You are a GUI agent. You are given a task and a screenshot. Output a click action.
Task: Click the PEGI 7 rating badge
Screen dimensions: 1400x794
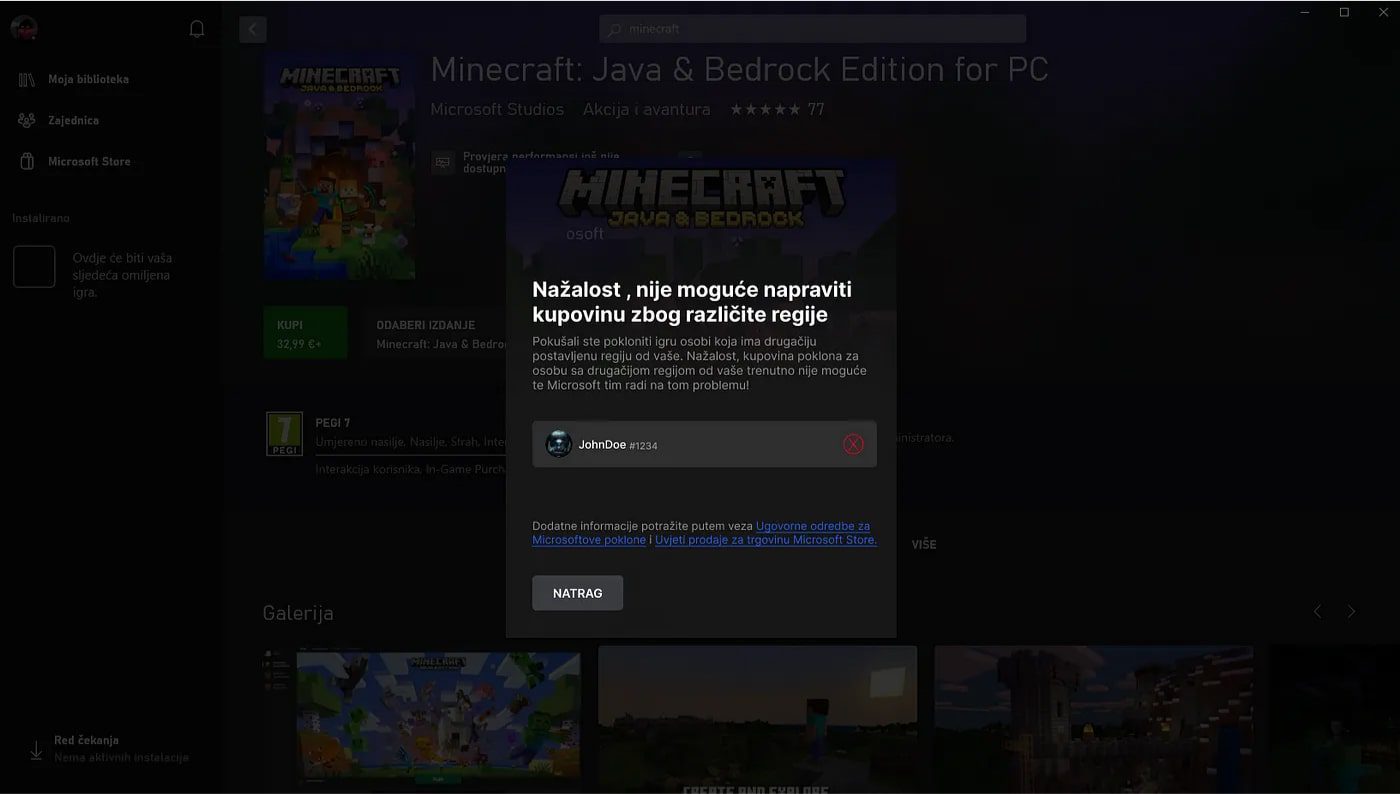click(284, 434)
